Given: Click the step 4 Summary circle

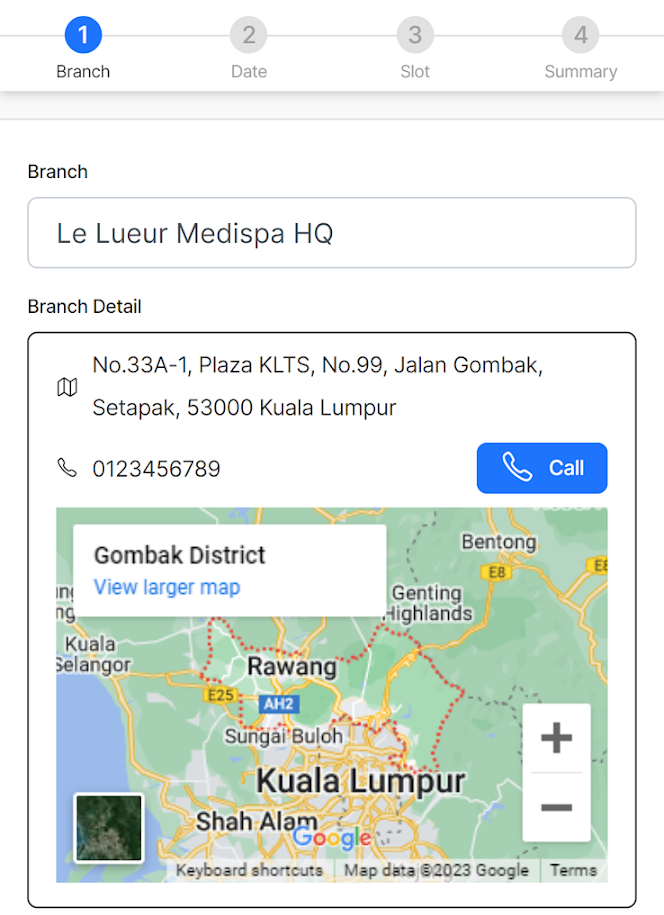Looking at the screenshot, I should pos(580,35).
